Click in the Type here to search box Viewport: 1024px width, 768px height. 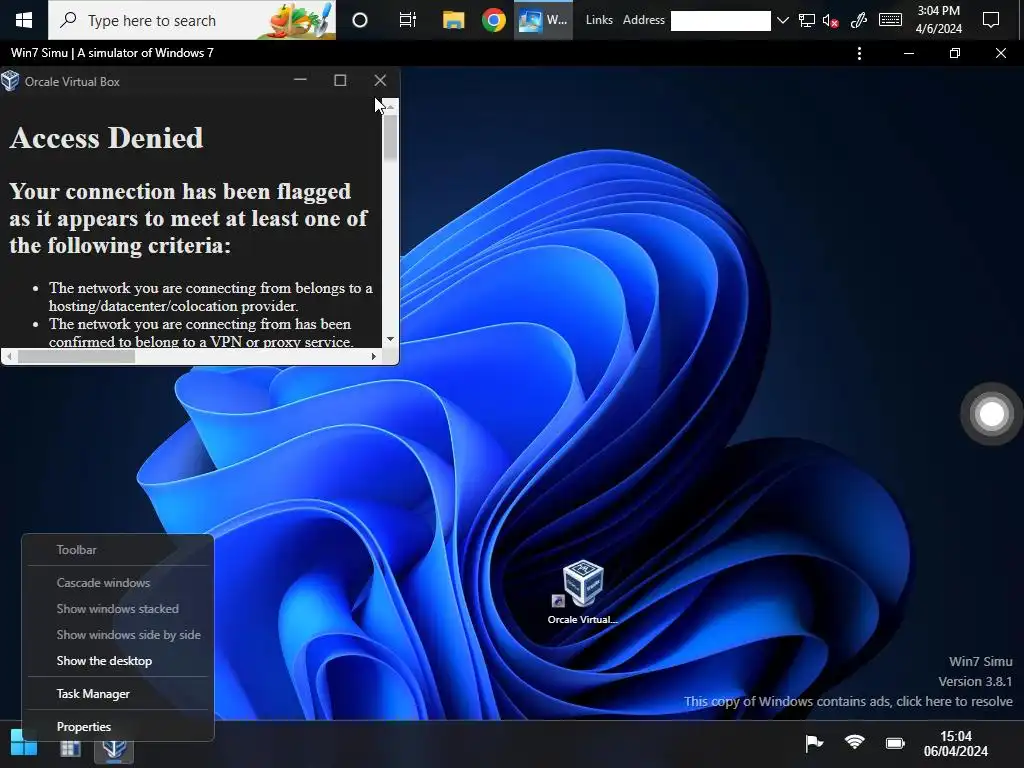click(192, 20)
